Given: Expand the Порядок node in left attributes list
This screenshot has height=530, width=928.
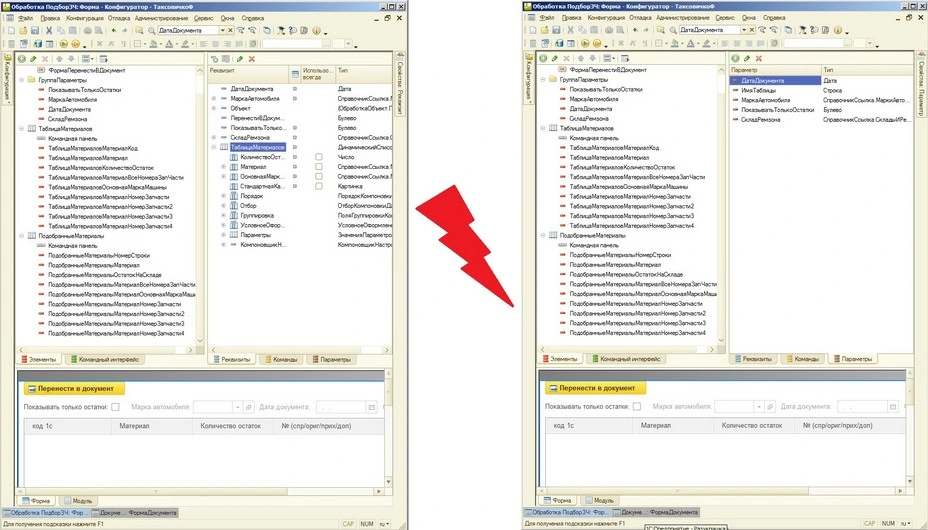Looking at the screenshot, I should 224,196.
